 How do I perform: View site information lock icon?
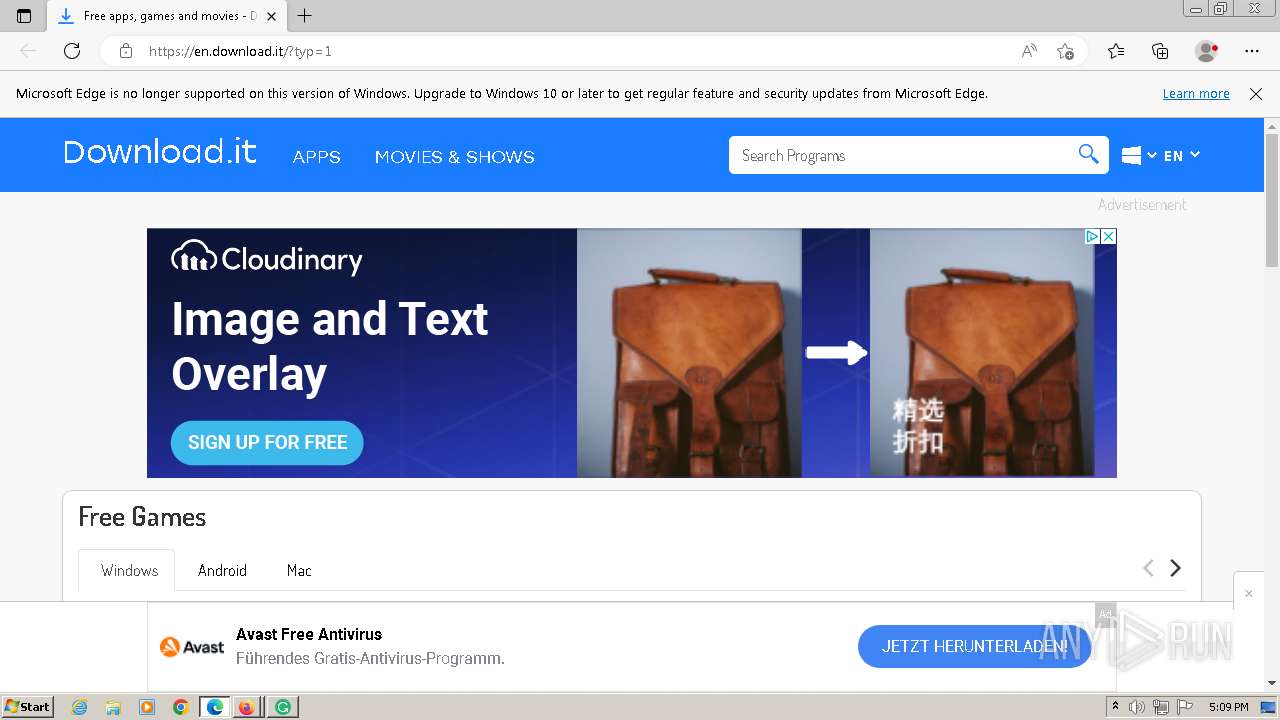point(125,51)
